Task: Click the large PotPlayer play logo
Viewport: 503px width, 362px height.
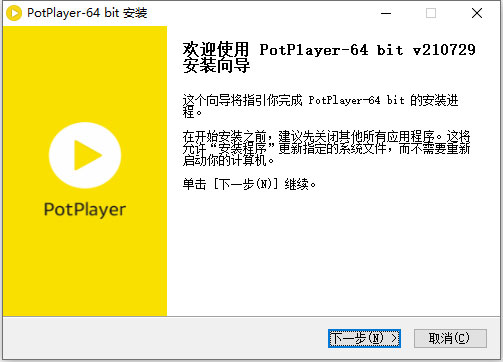Action: [x=85, y=155]
